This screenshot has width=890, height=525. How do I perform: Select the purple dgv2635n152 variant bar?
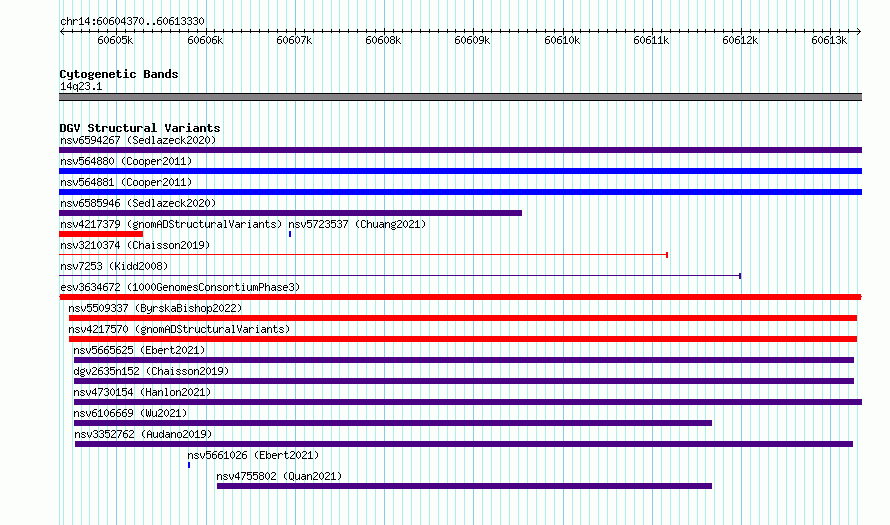click(464, 381)
